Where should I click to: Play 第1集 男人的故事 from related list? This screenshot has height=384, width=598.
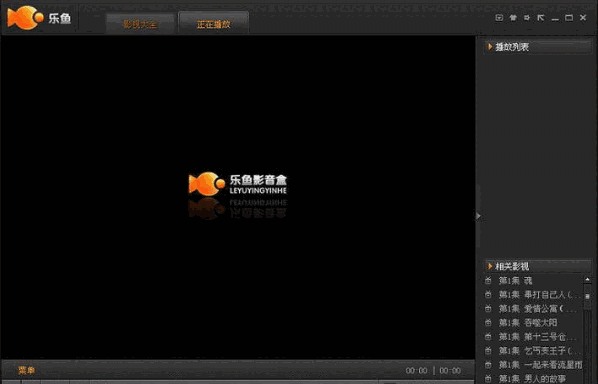tap(532, 379)
